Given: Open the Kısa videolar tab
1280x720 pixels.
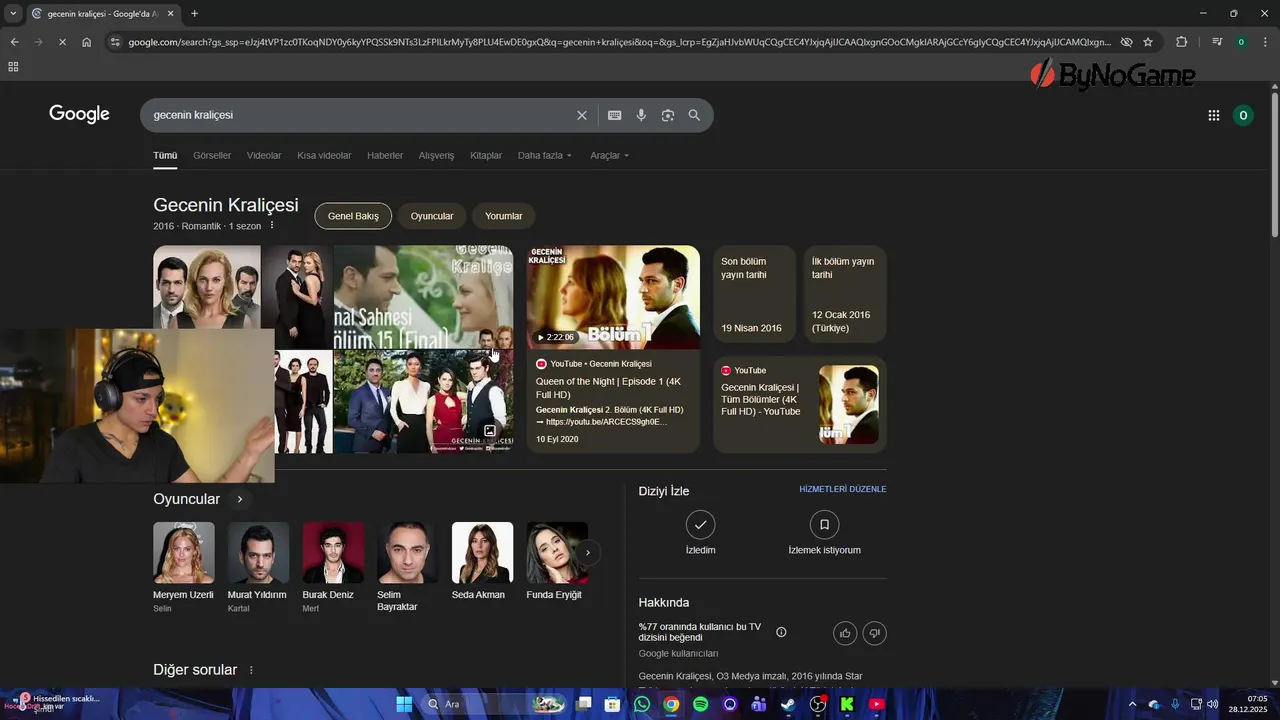Looking at the screenshot, I should [324, 156].
